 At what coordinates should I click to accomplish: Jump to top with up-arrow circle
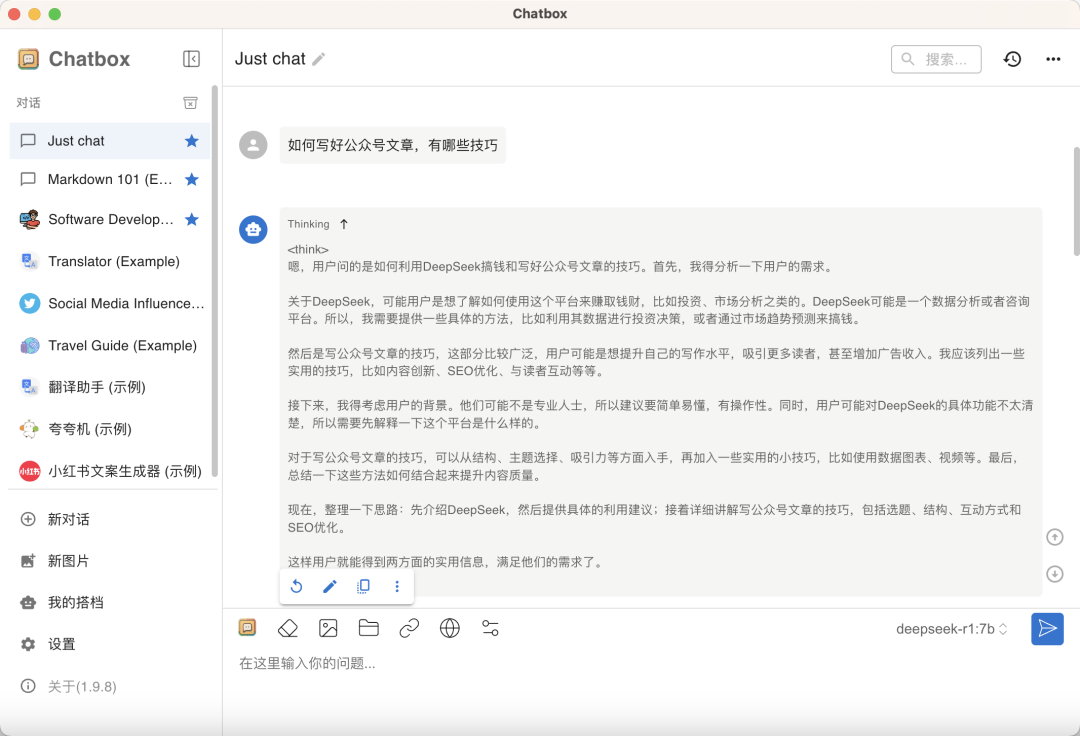coord(1055,537)
